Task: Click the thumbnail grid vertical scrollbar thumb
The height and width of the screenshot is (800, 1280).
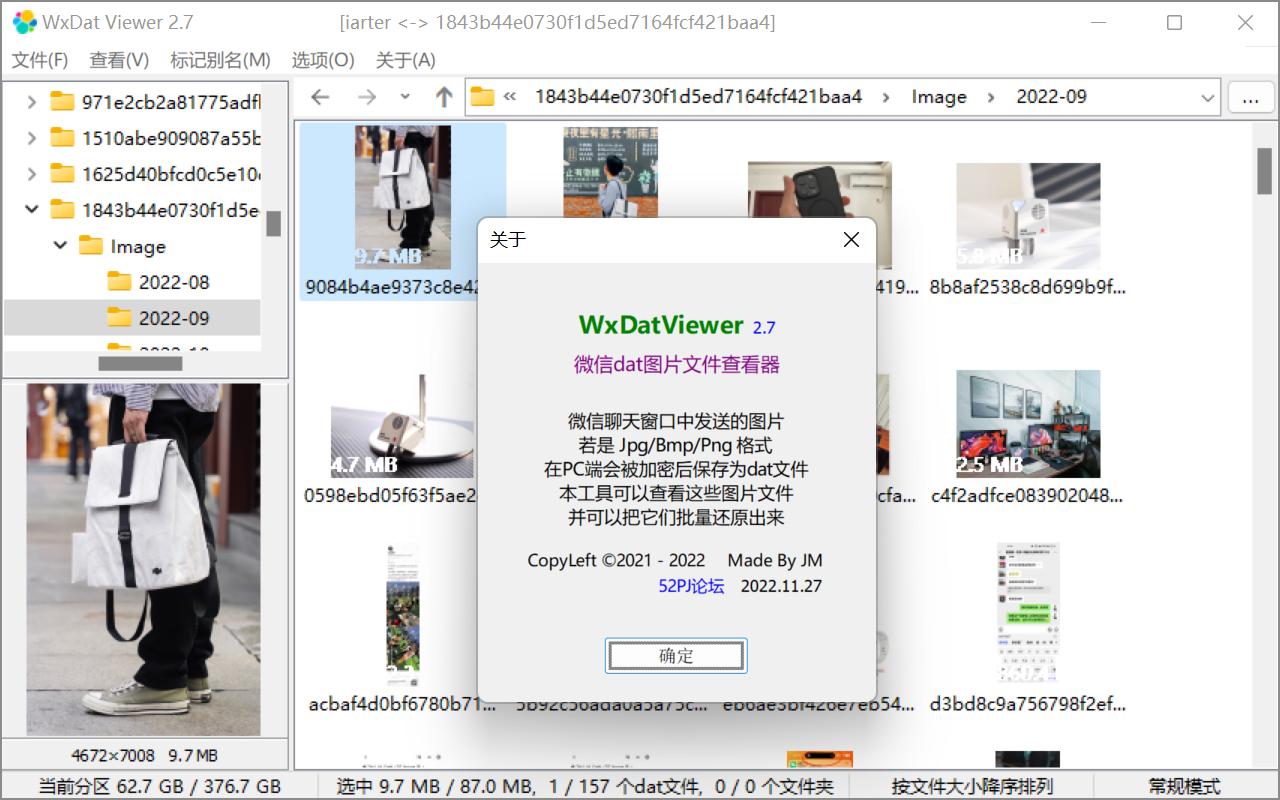Action: click(1264, 170)
